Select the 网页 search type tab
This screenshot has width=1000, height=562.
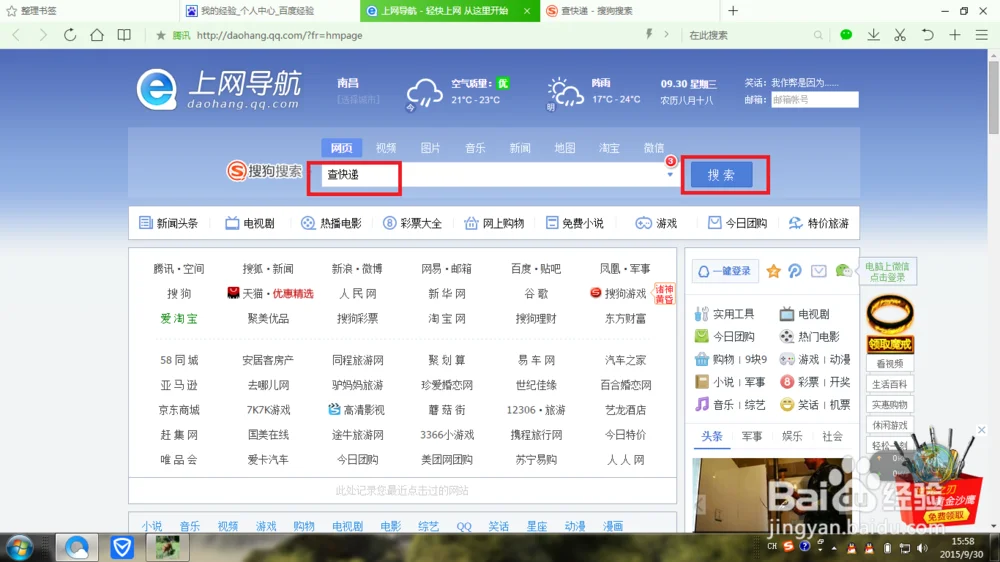coord(341,148)
